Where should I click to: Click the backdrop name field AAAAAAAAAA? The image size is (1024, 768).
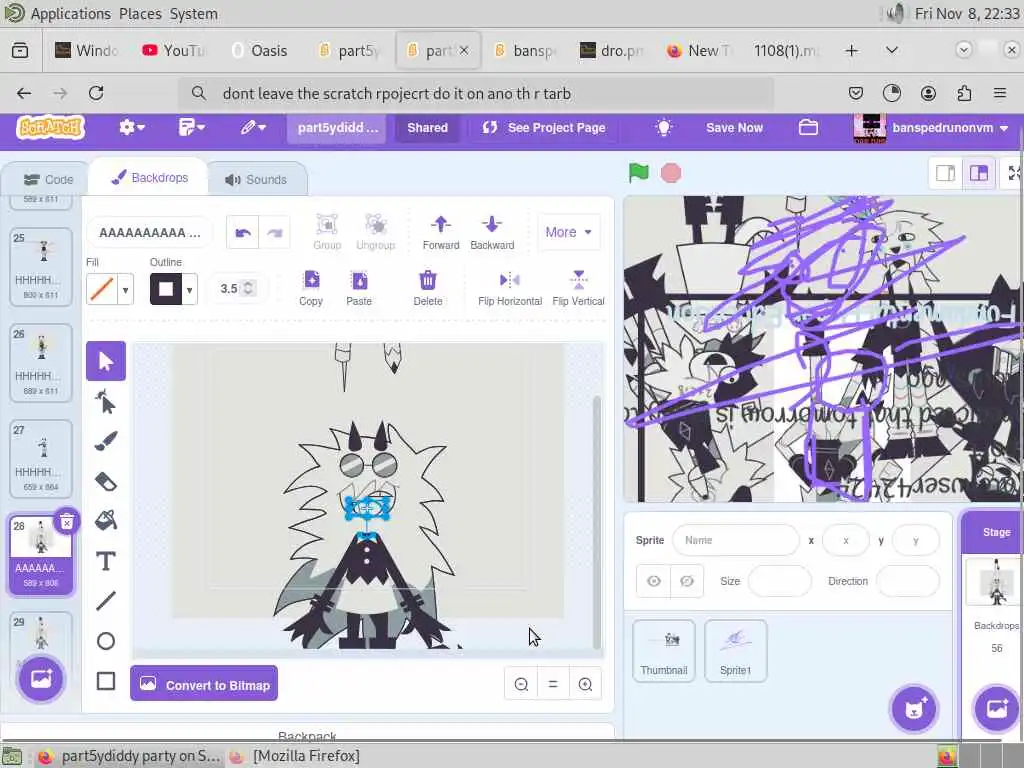pos(149,232)
